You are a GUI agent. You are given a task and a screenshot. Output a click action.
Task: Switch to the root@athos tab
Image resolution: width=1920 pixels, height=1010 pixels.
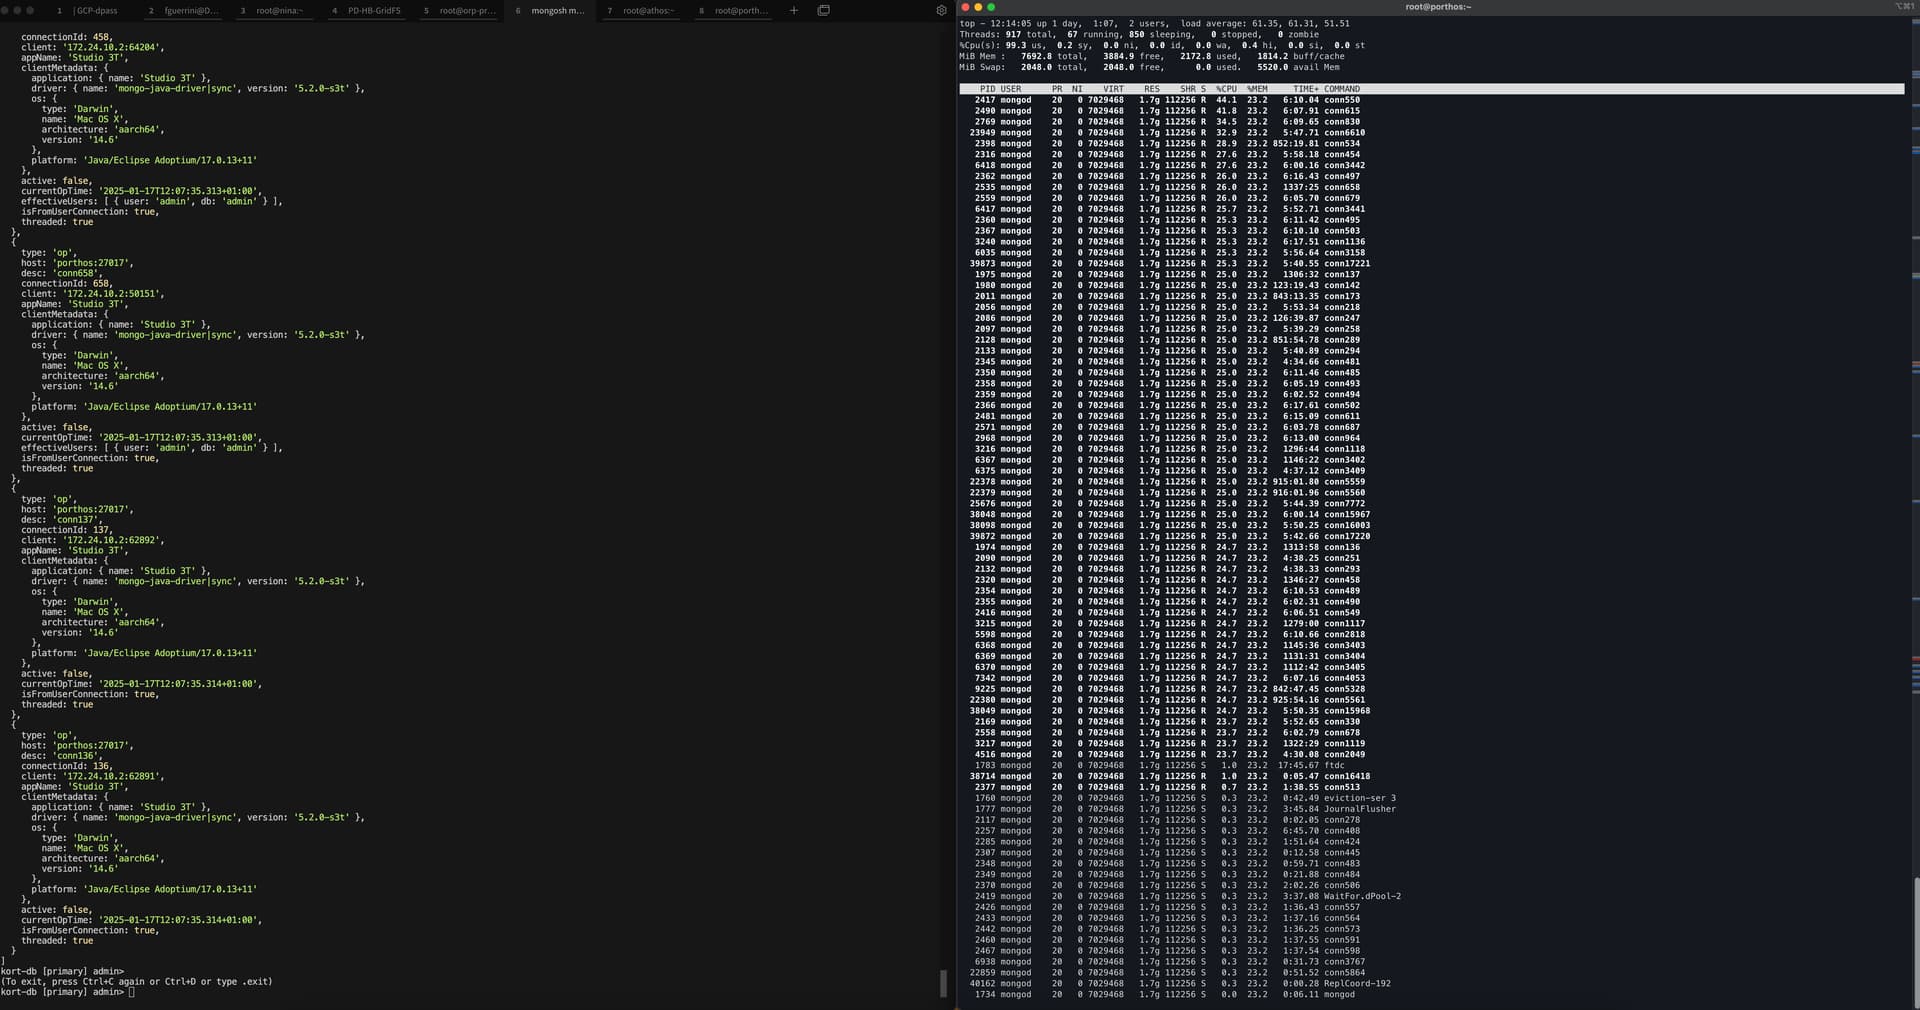click(648, 10)
